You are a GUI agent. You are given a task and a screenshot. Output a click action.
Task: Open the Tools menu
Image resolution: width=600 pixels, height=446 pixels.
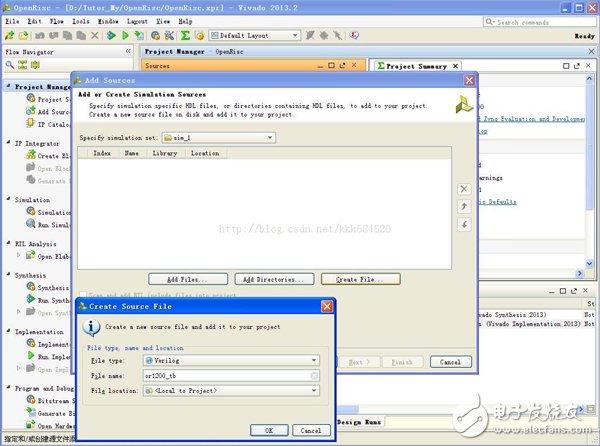coord(80,20)
